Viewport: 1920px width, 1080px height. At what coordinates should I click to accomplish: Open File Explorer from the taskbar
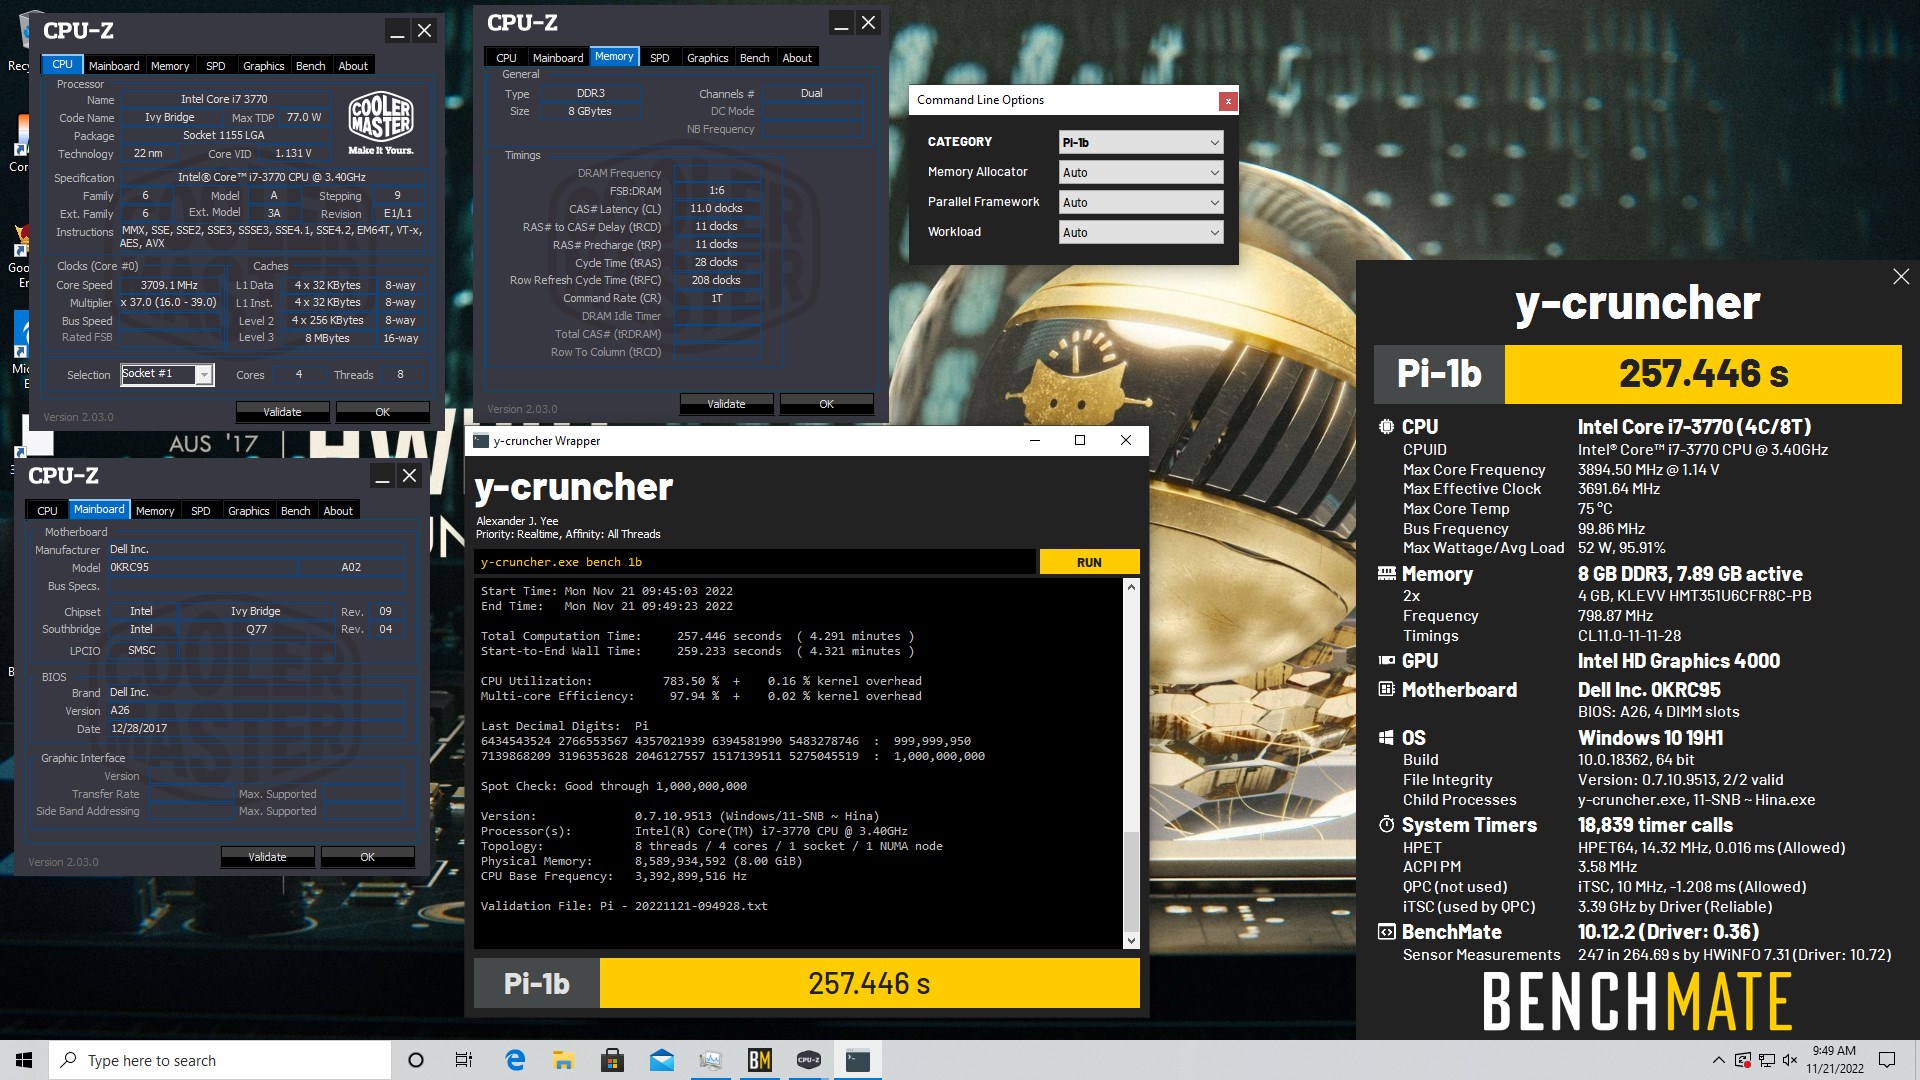tap(563, 1060)
